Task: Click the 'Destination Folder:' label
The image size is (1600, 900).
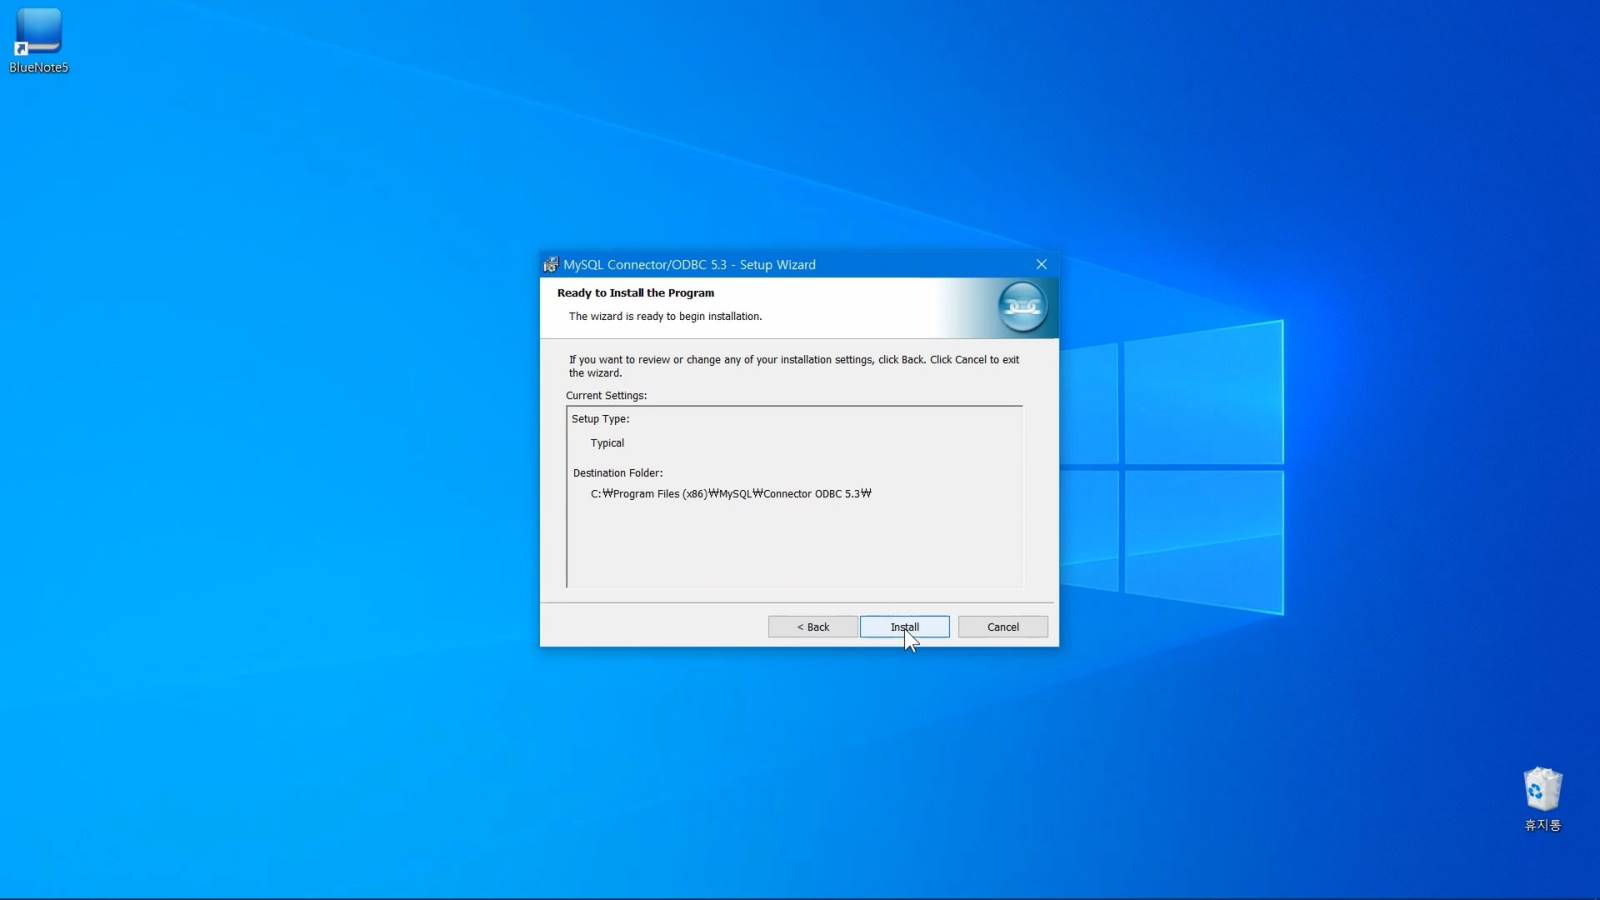Action: click(x=618, y=473)
